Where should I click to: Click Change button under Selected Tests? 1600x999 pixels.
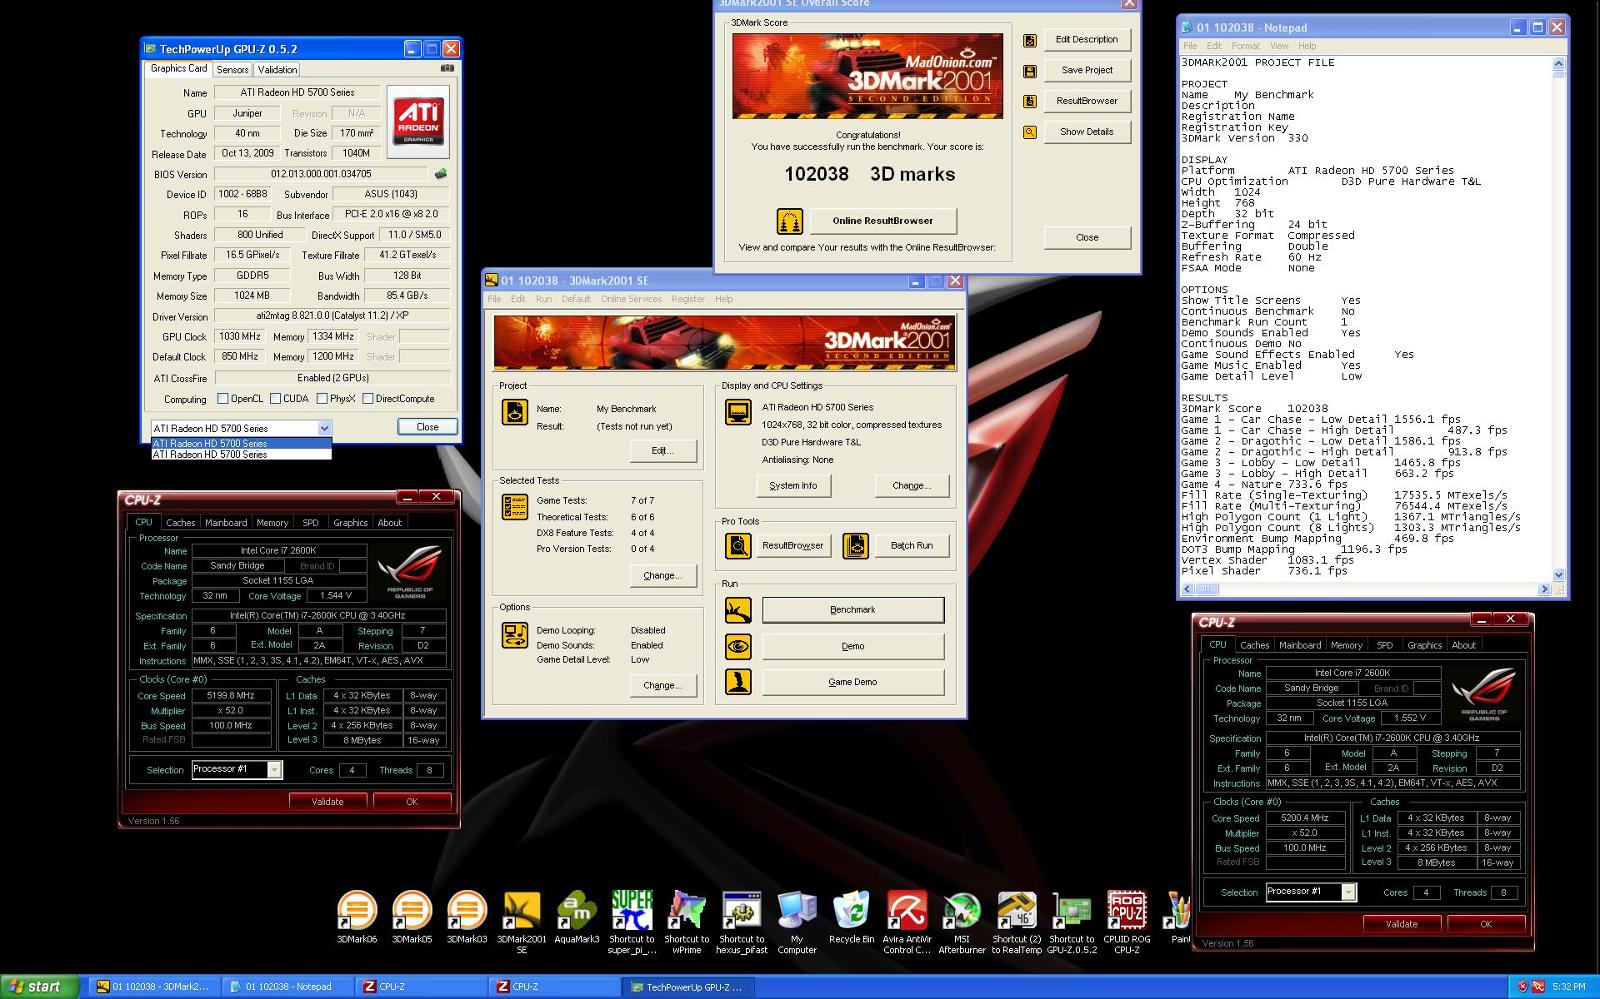pos(662,576)
